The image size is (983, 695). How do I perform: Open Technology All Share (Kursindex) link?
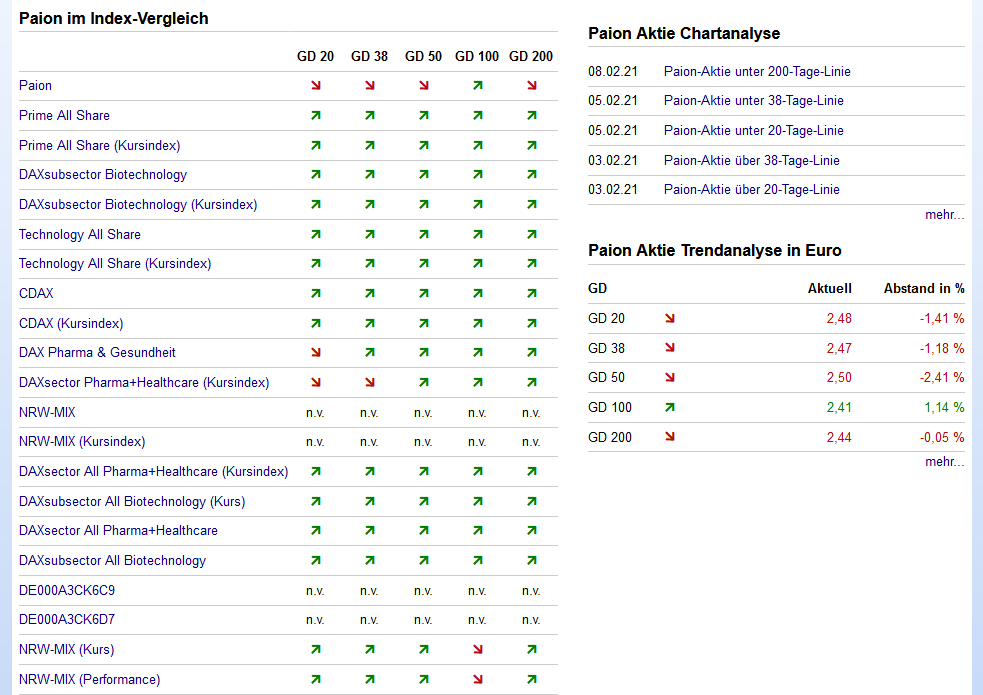coord(115,264)
